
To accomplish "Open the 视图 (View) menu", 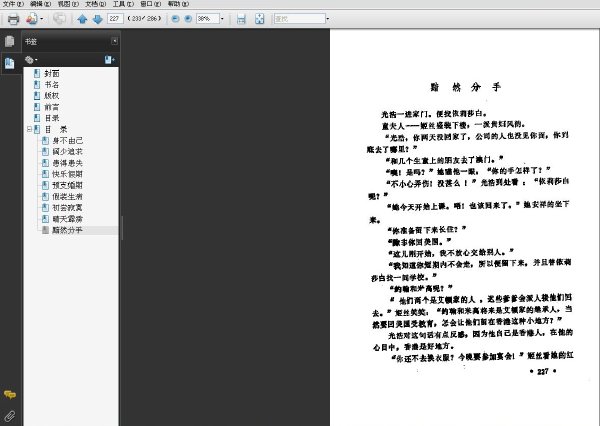I will click(68, 4).
